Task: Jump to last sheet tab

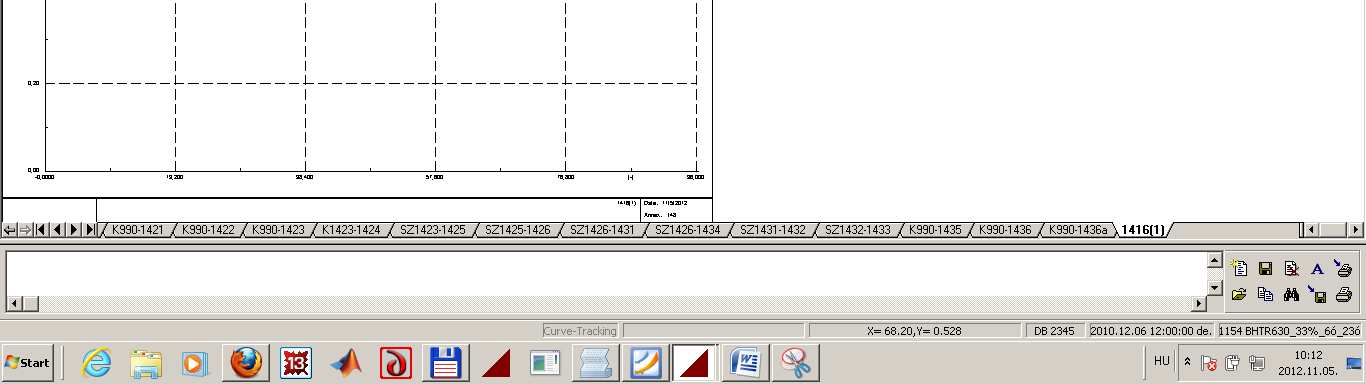Action: click(89, 230)
